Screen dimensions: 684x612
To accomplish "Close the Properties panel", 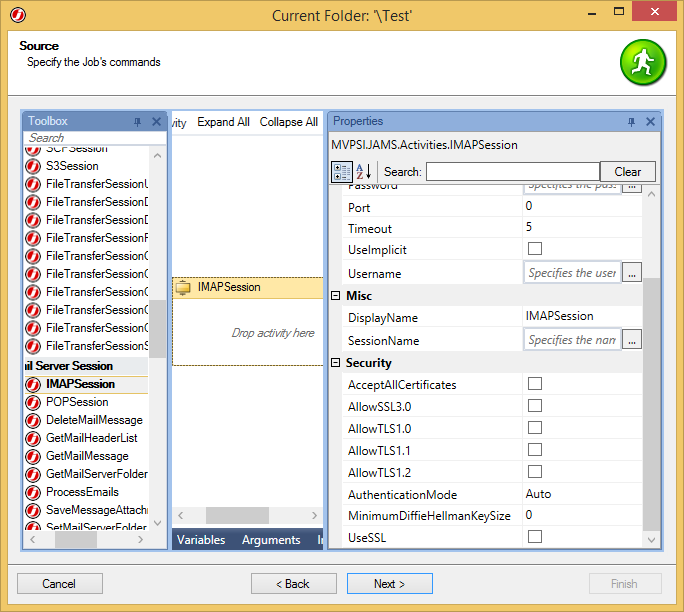I will (650, 121).
